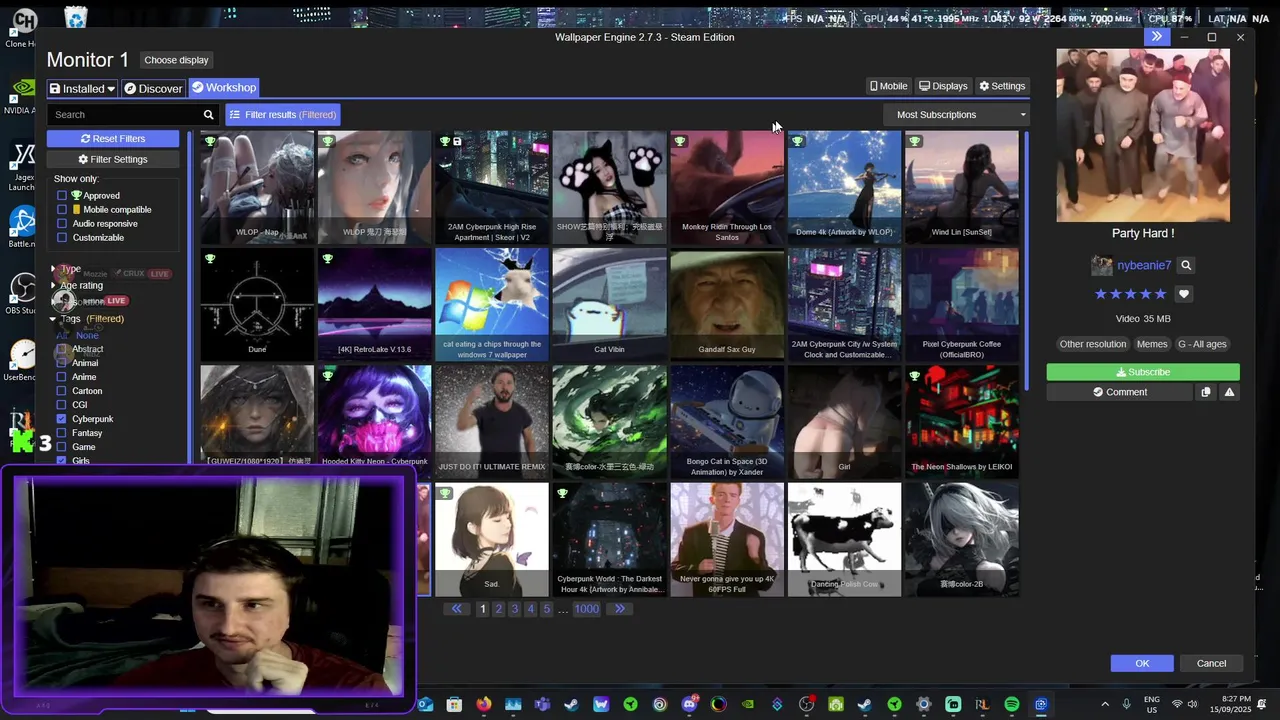Select the Dancing Polish Cow wallpaper thumbnail
This screenshot has height=720, width=1280.
point(844,540)
